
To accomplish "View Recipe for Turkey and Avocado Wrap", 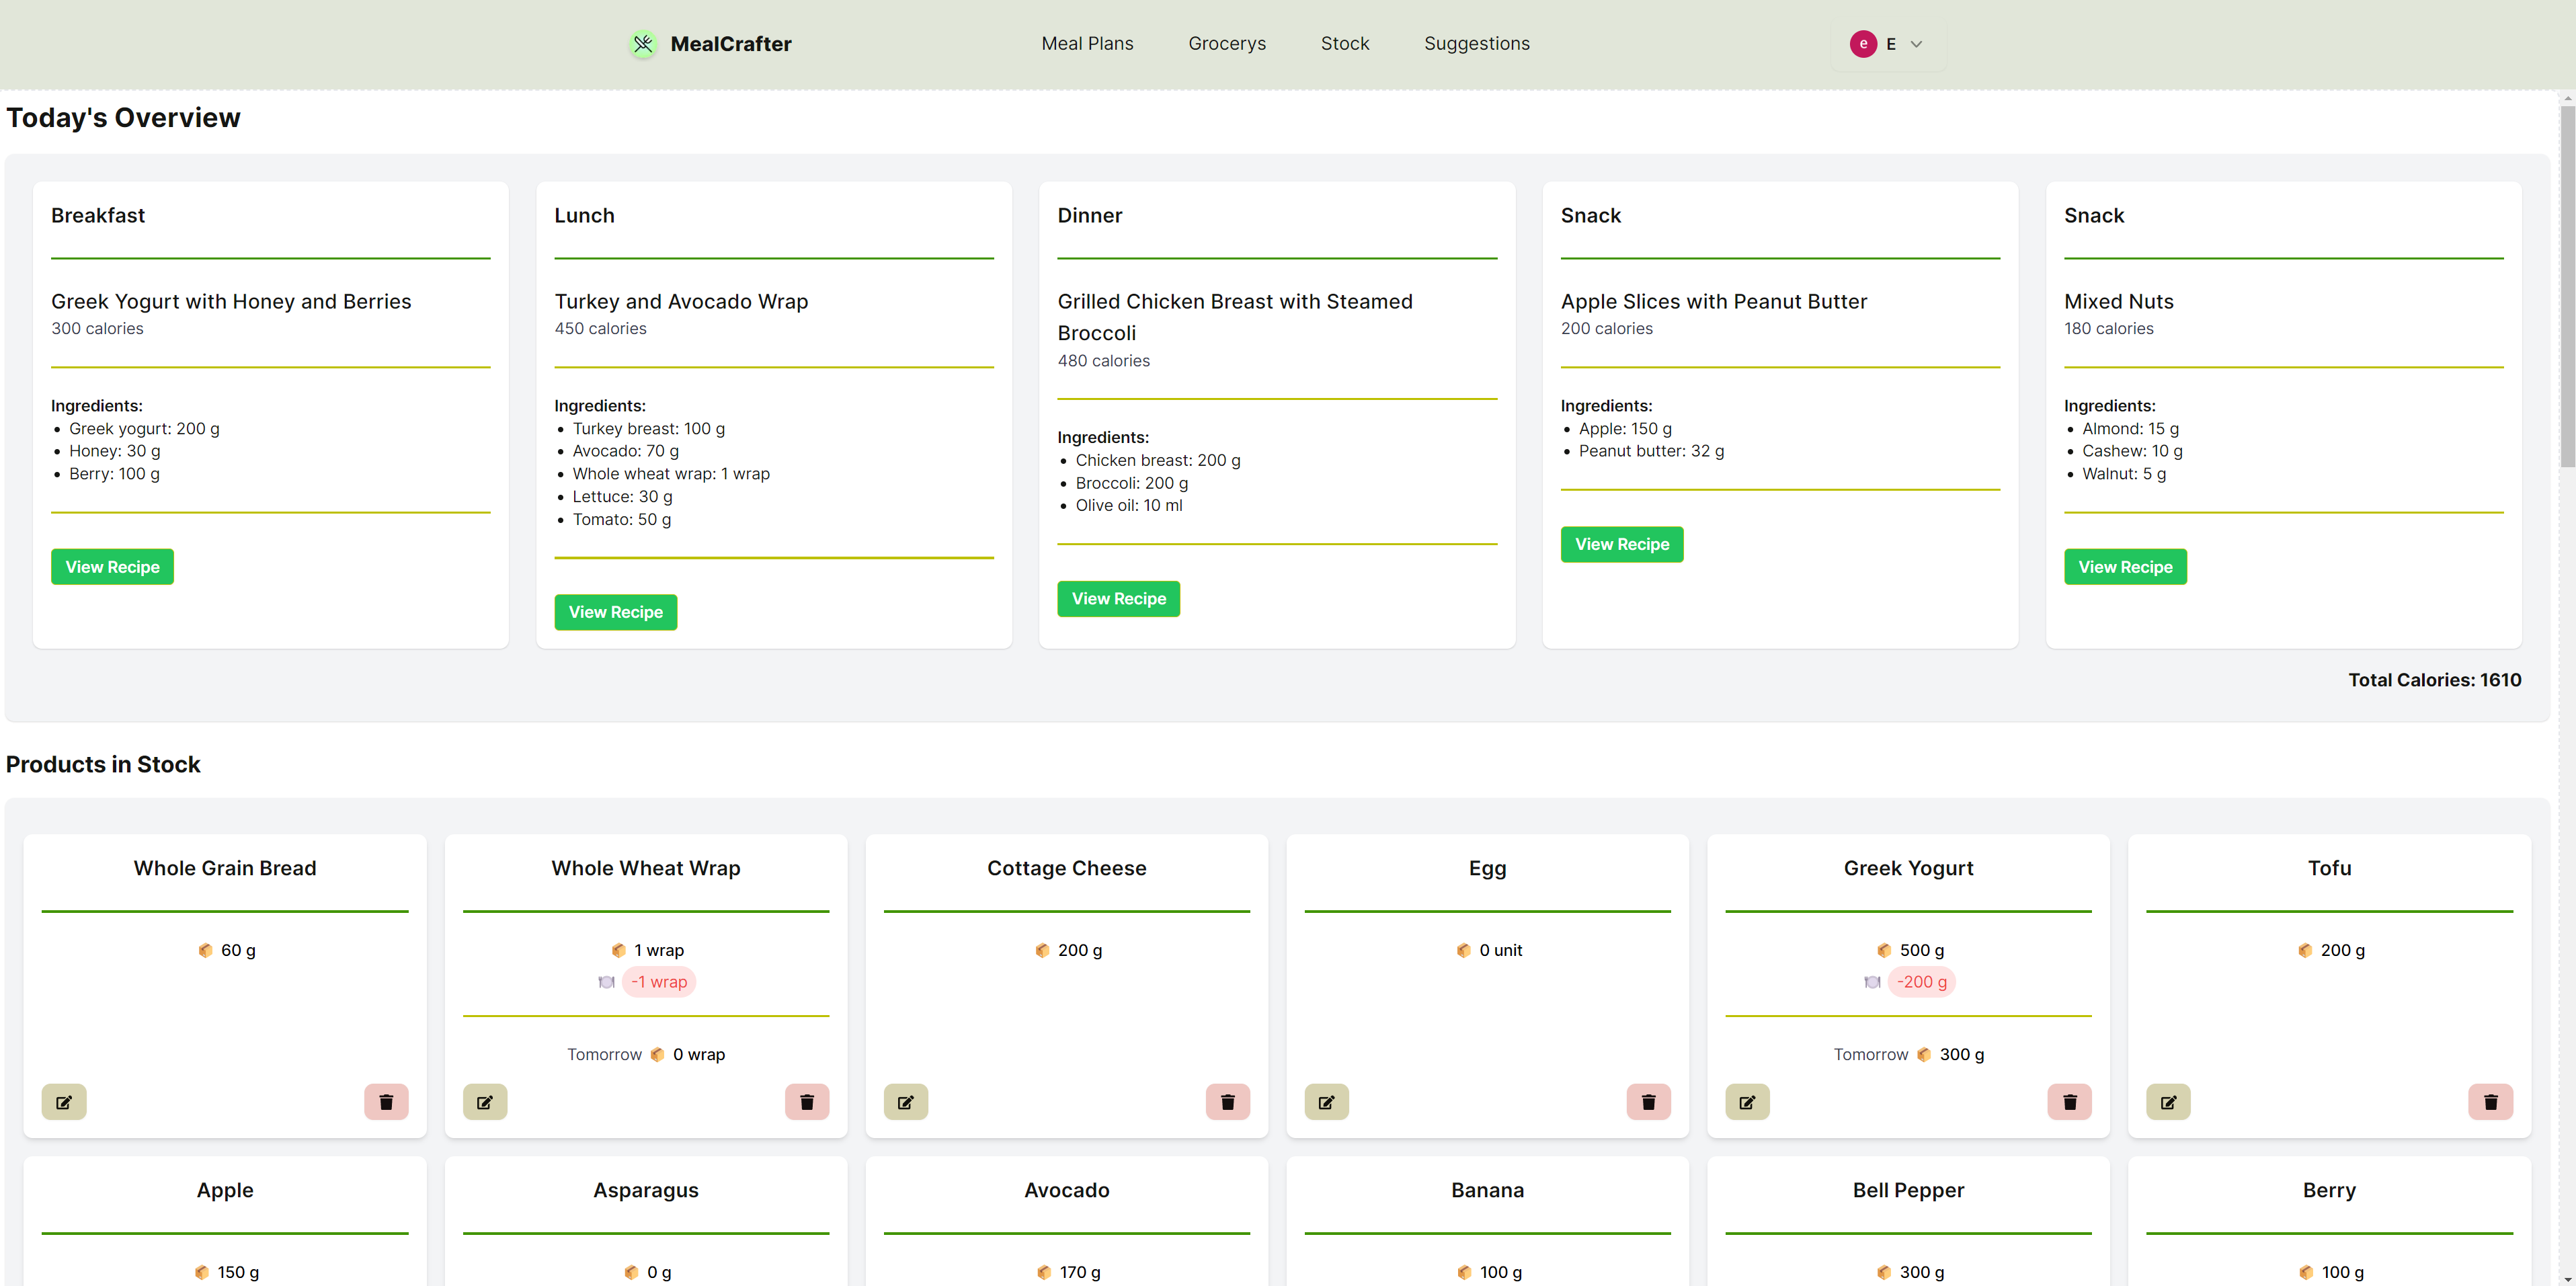I will click(615, 612).
